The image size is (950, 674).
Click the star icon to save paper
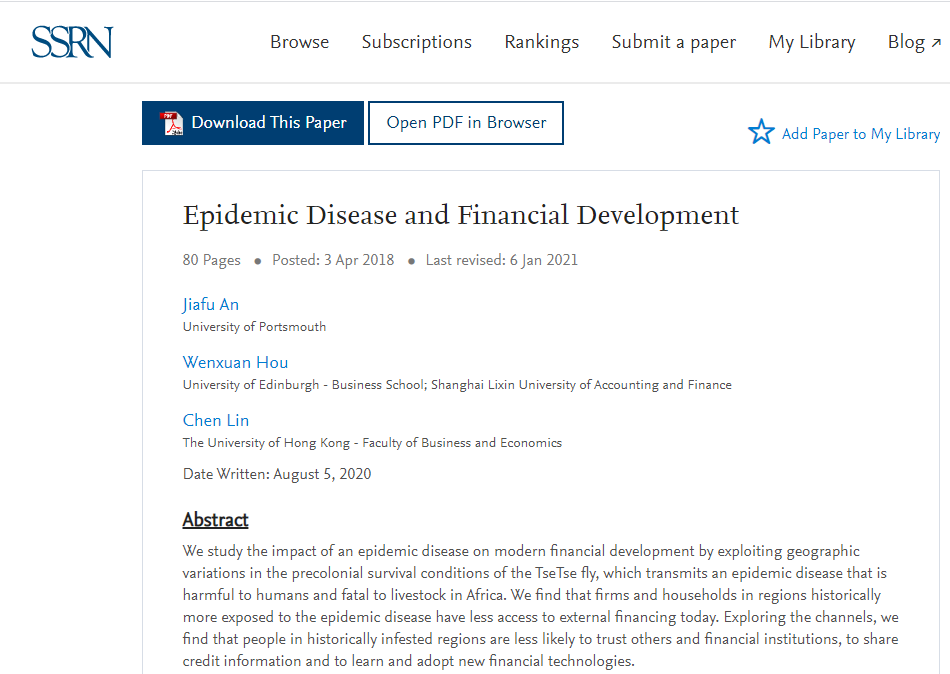[x=761, y=132]
